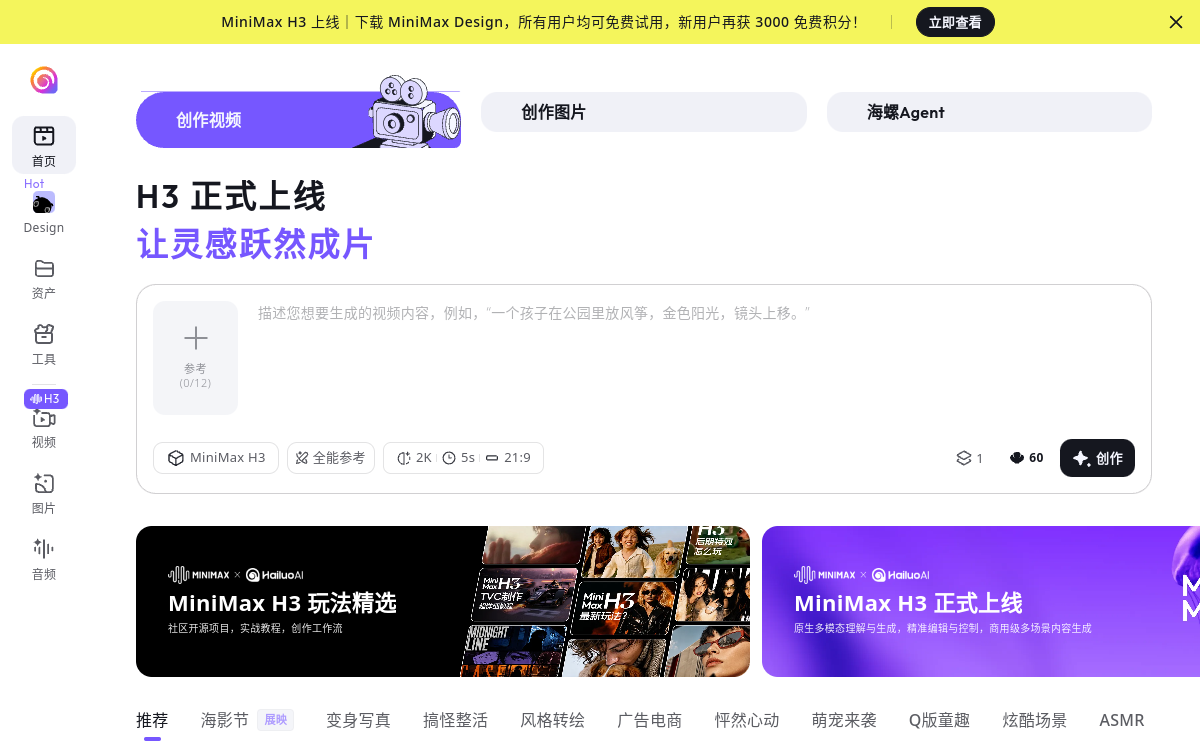Click the 让灵感跃然成片 tagline text
Screen dimensions: 1200x750
tap(255, 244)
